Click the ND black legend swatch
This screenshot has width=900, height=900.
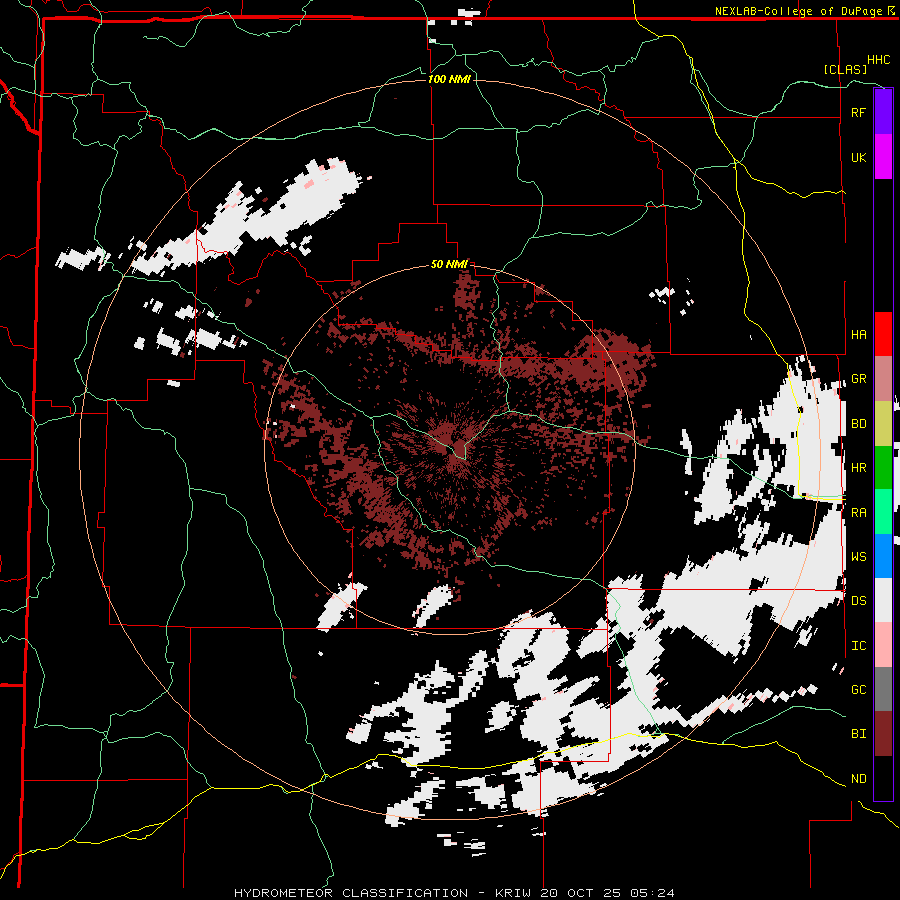coord(883,778)
